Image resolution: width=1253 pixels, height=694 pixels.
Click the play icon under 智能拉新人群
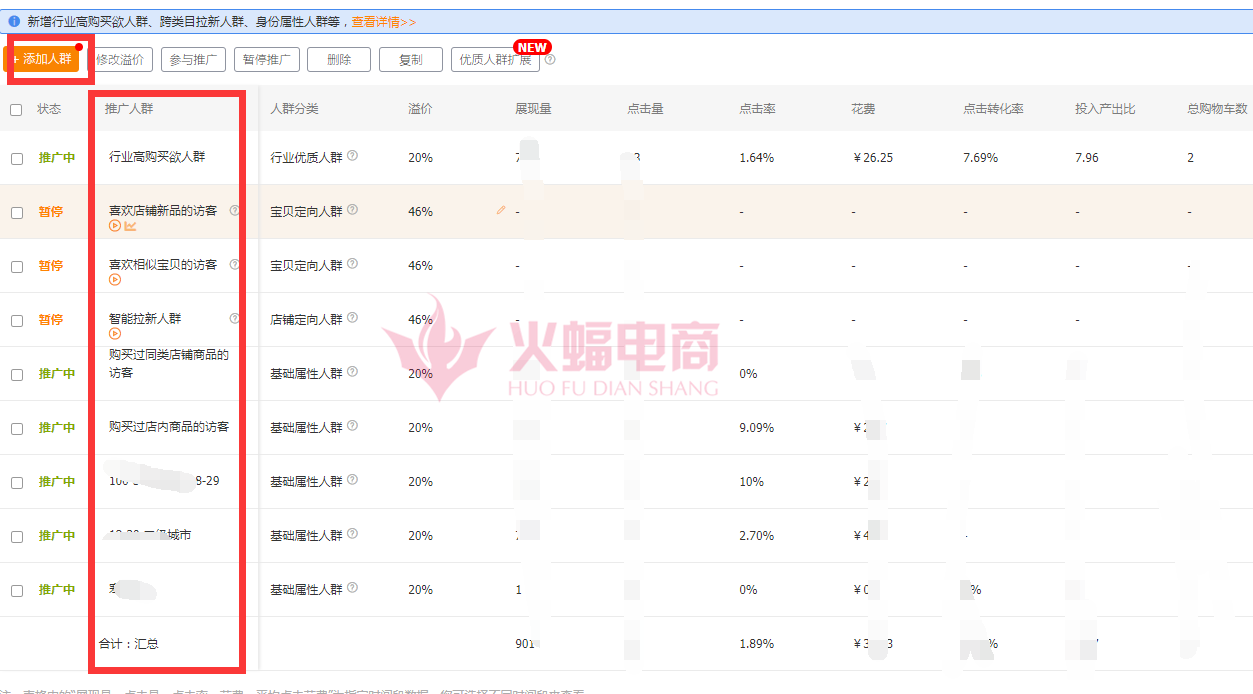pos(115,334)
